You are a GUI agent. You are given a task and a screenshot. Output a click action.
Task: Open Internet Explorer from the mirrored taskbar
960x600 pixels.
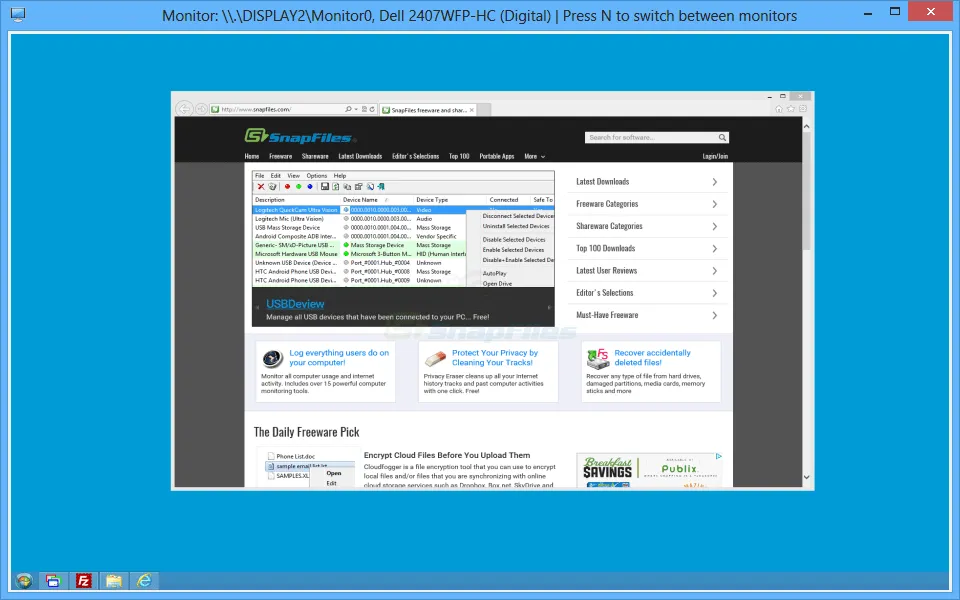[x=144, y=580]
